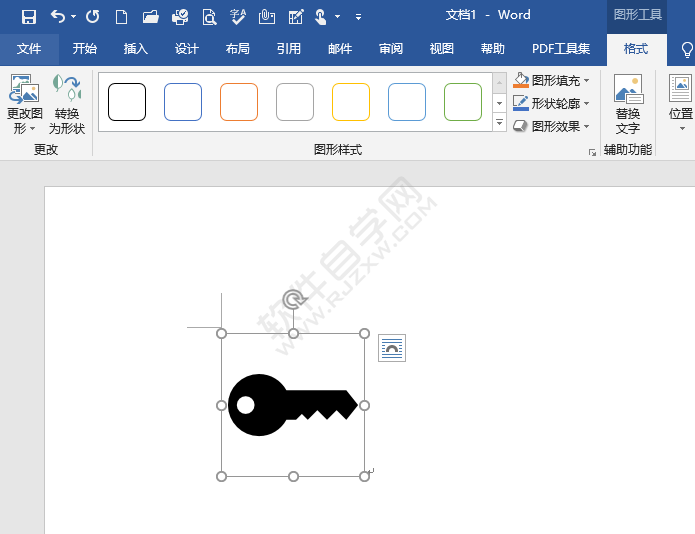Go to previous row of graphic styles

point(500,83)
